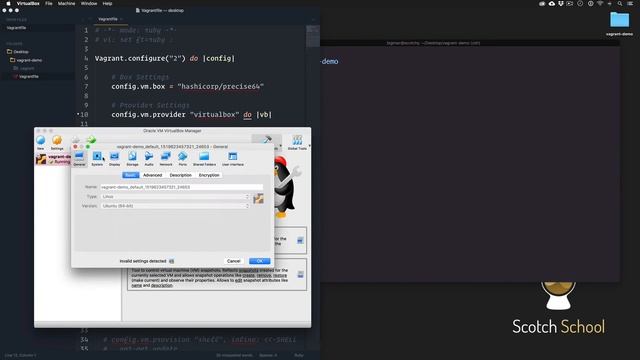Open the Type dropdown showing Linux
Viewport: 640px width, 360px height.
(175, 197)
